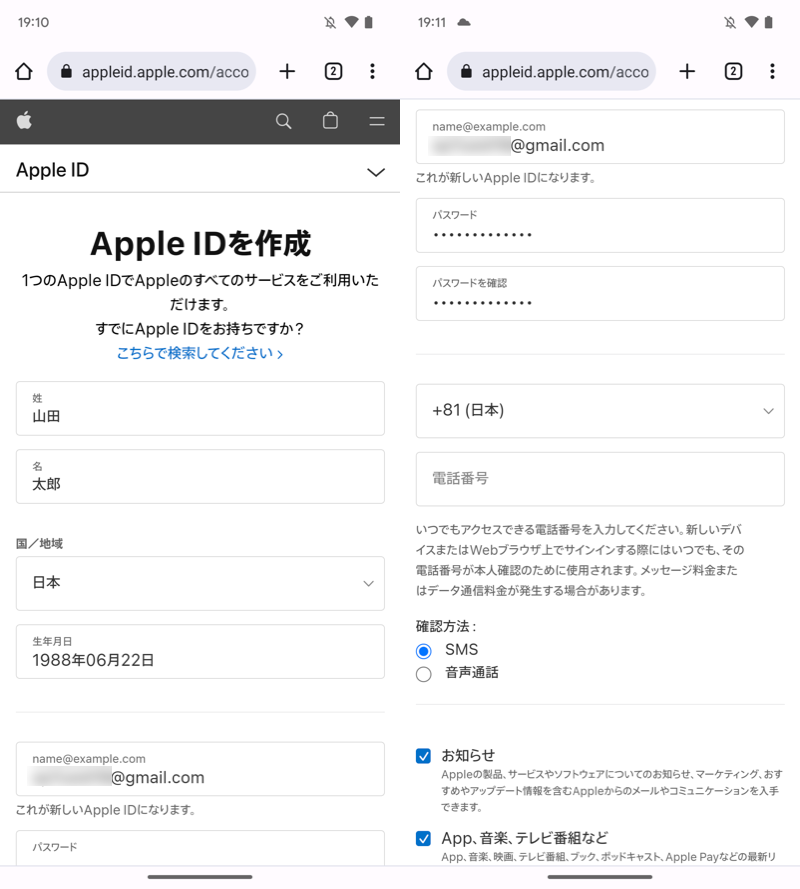Click the こちらで検索してください link

coord(199,353)
